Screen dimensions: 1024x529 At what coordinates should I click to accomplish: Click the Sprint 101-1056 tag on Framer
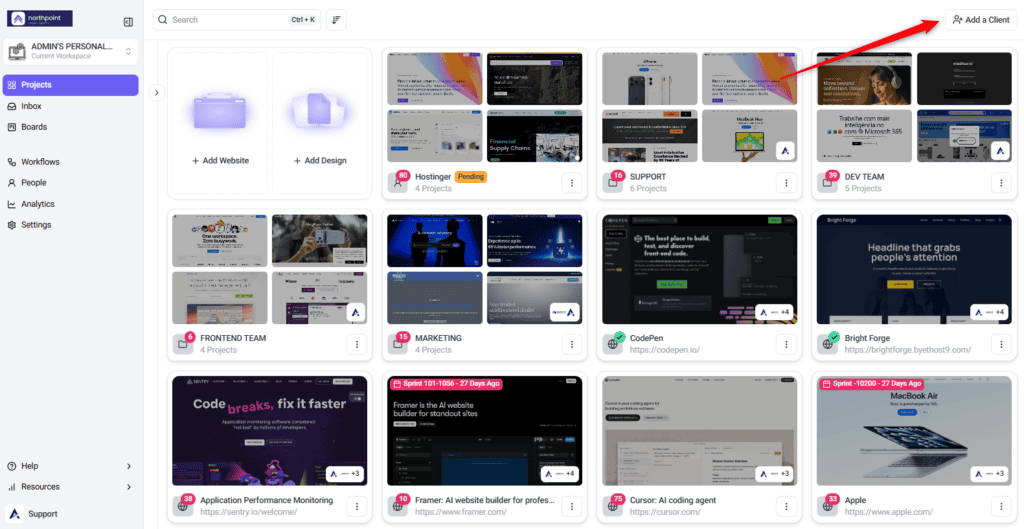446,383
